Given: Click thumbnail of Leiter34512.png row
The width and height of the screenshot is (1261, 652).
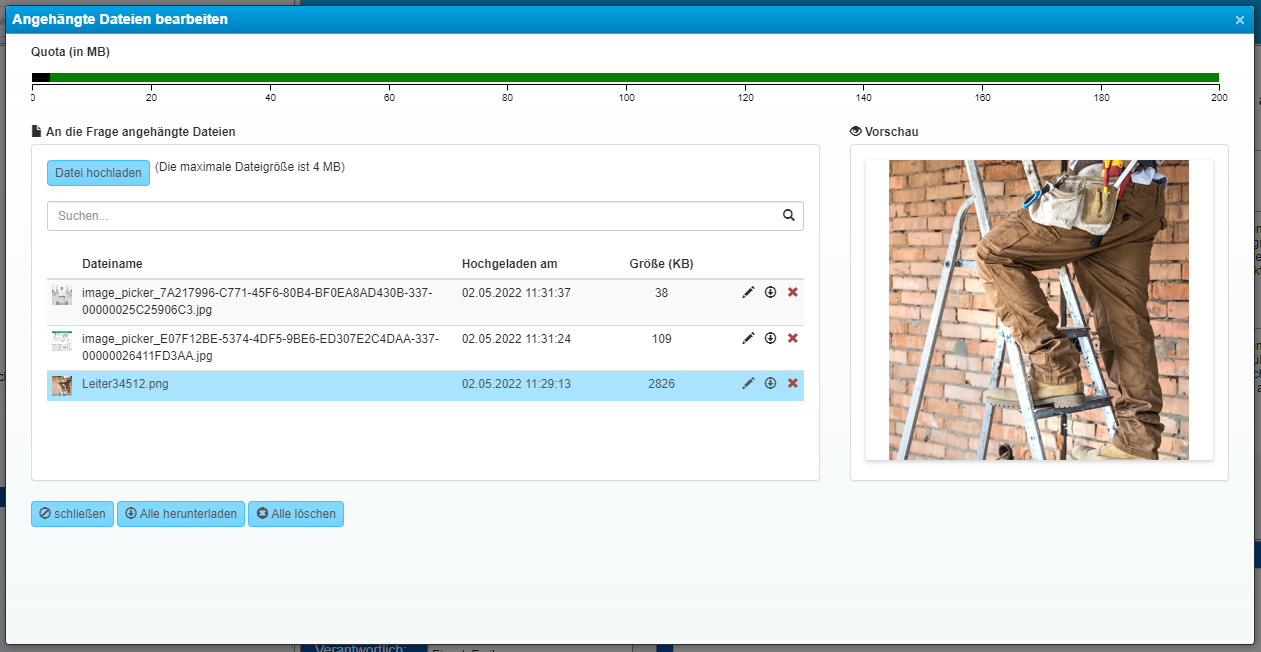Looking at the screenshot, I should (62, 386).
